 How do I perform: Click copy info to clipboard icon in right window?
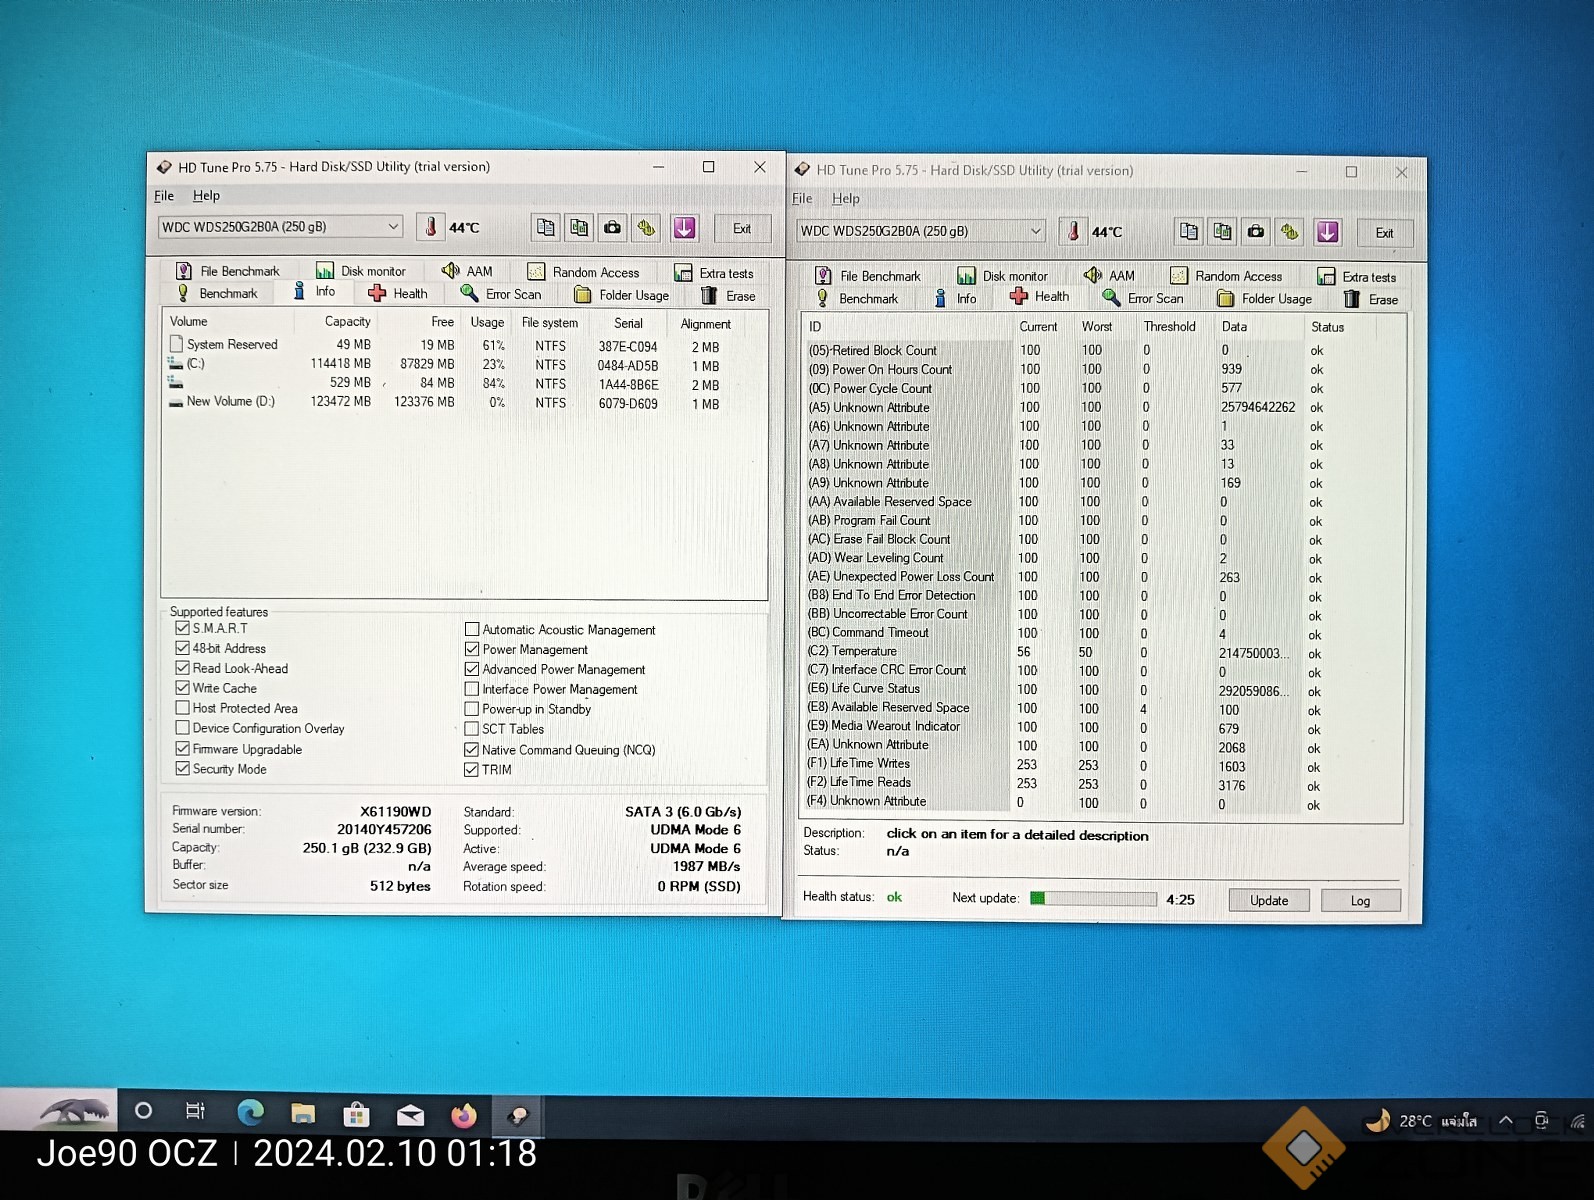[x=1188, y=231]
